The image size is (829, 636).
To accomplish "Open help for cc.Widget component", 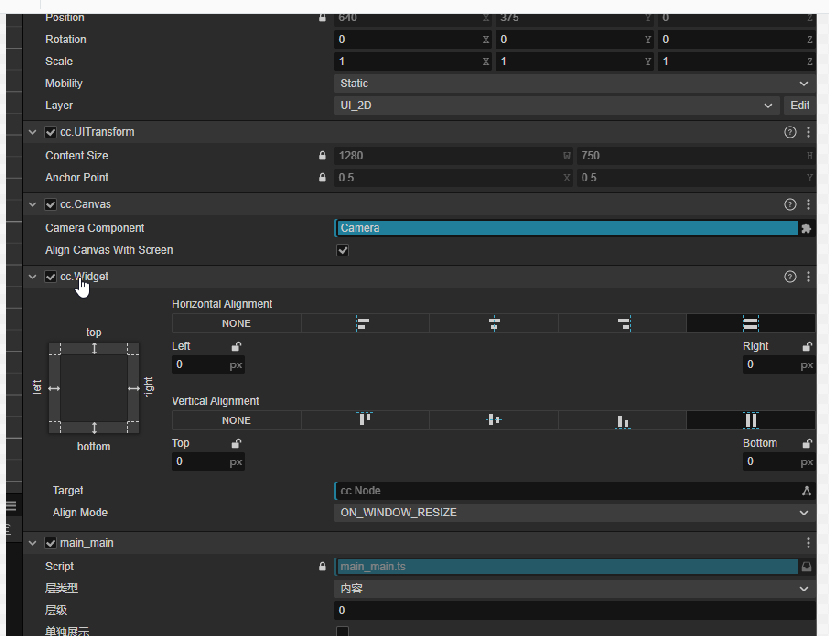I will coord(790,276).
